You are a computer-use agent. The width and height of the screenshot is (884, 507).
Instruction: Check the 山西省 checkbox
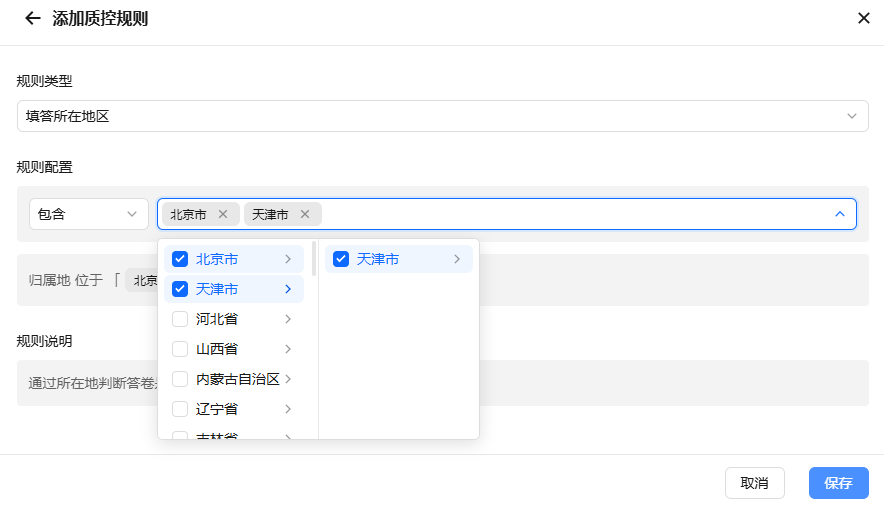(x=180, y=349)
